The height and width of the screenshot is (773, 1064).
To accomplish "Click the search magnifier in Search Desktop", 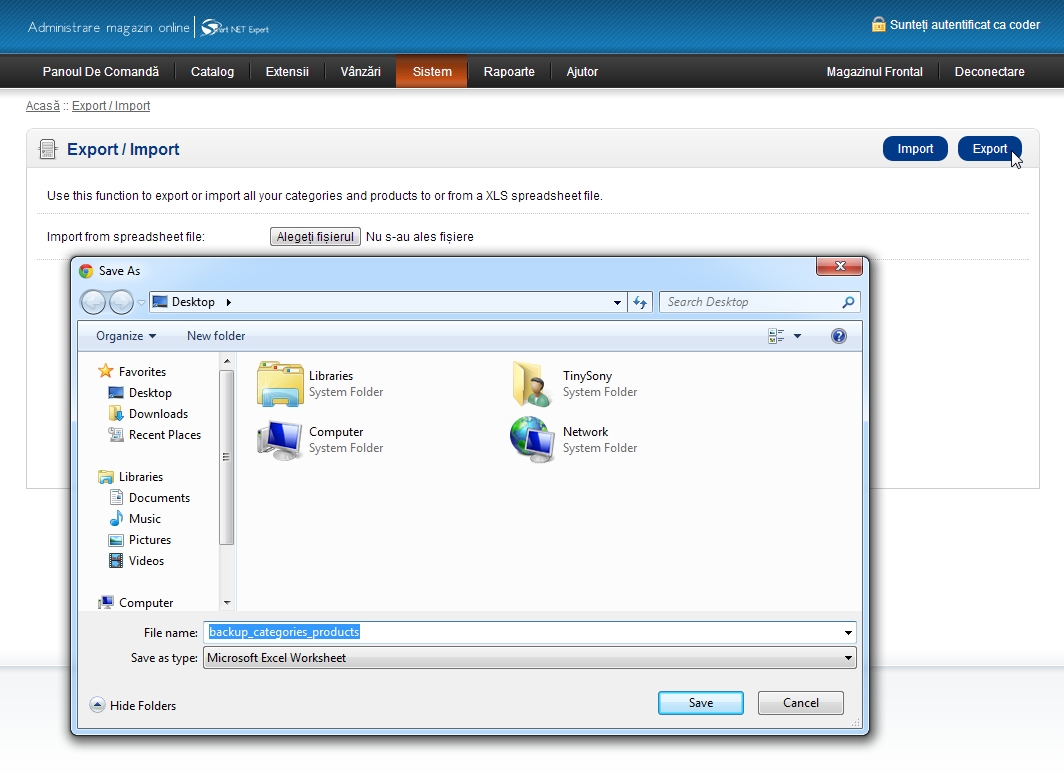I will pos(848,302).
